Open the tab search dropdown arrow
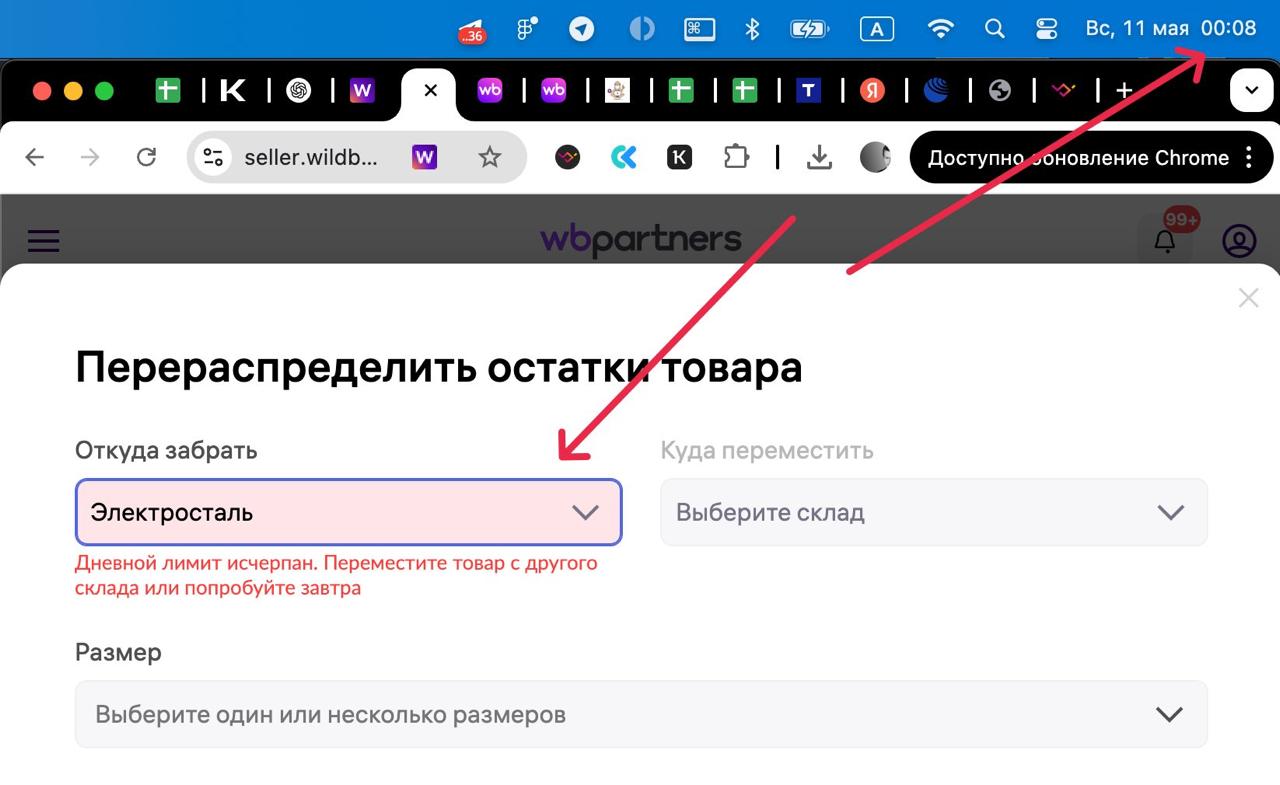Screen dimensions: 1280x785 pos(1251,91)
